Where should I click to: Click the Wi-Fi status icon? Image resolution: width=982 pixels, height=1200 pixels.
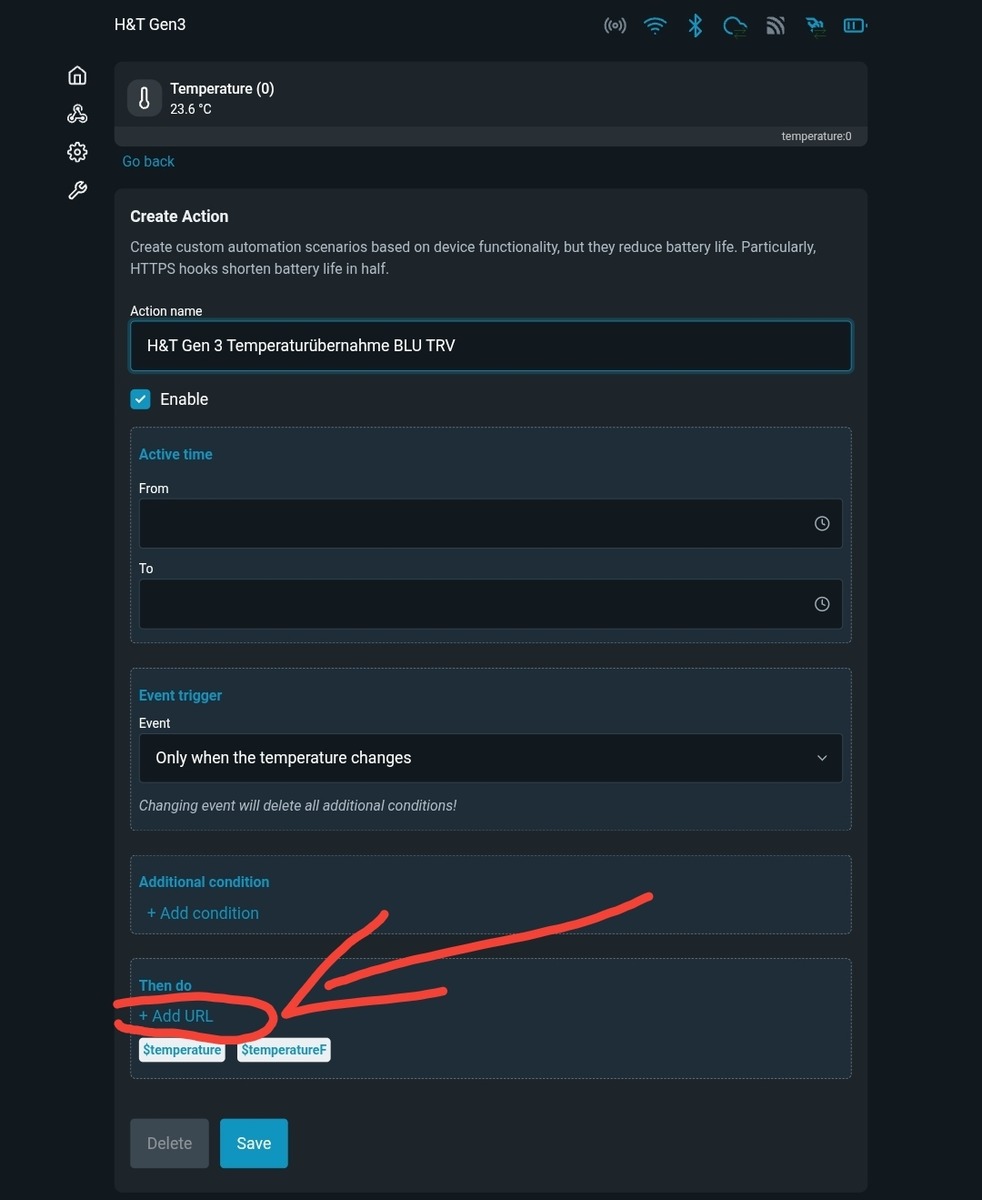point(655,26)
